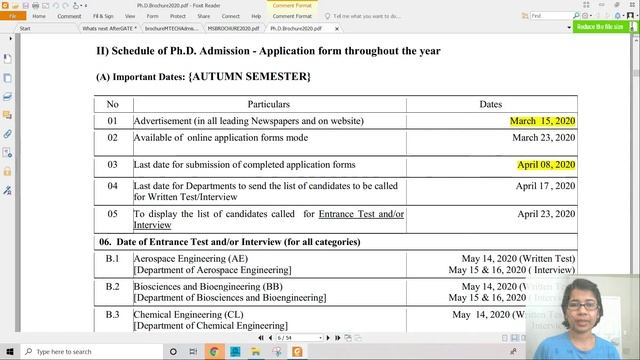Open the Comments panel icon
This screenshot has width=640, height=360.
point(7,115)
